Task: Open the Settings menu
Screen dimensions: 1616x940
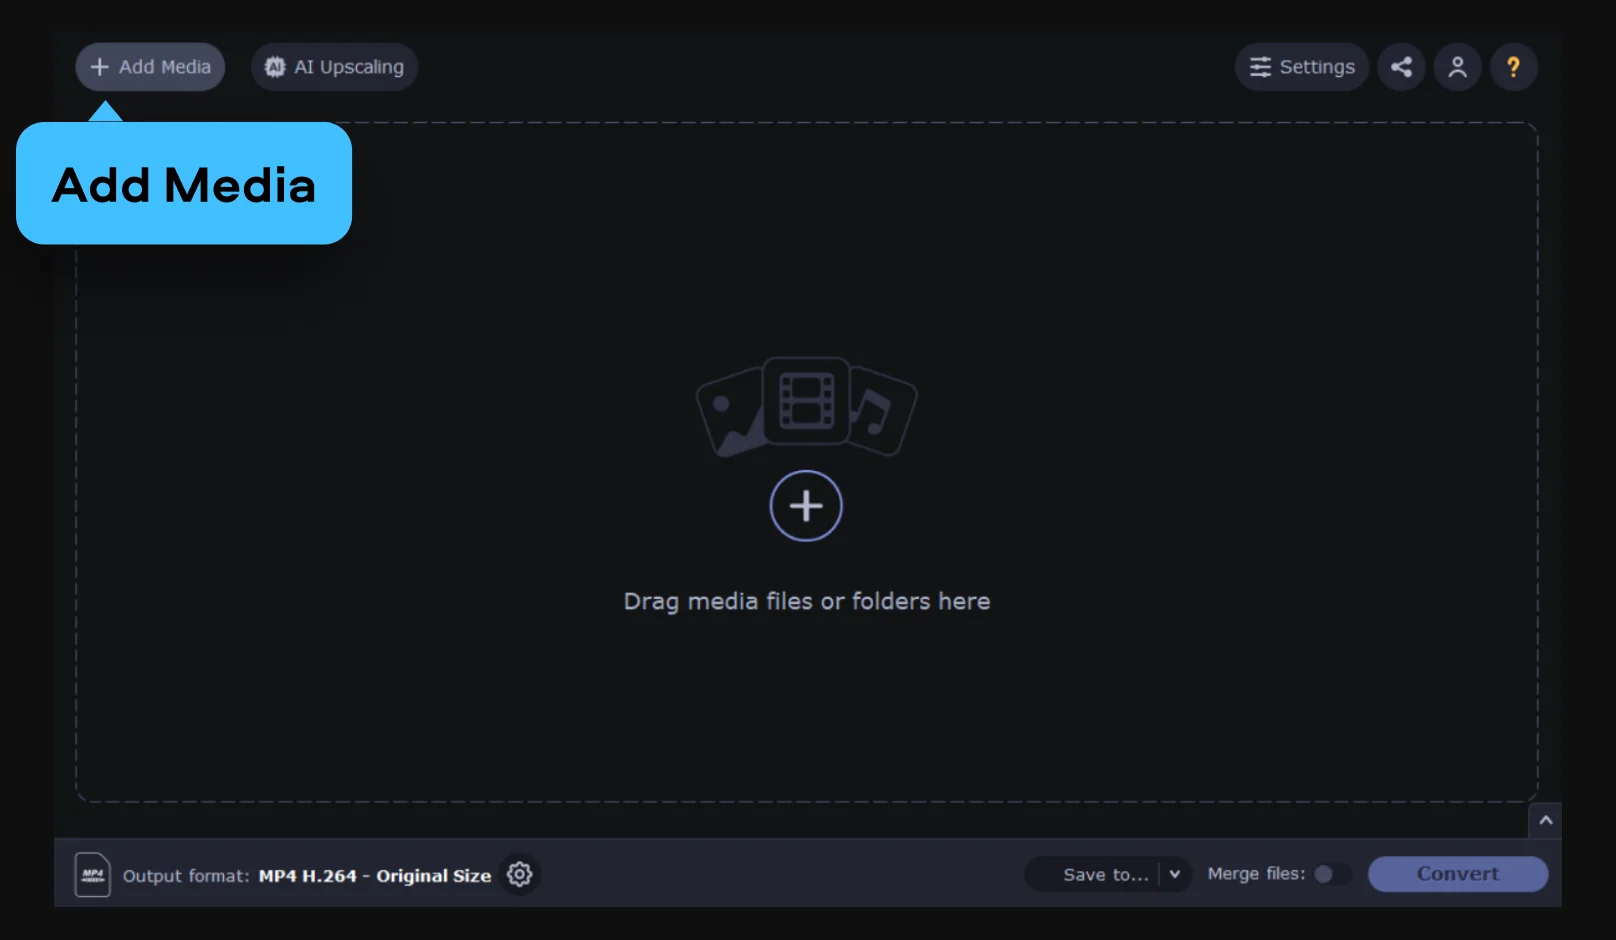Action: click(x=1302, y=67)
